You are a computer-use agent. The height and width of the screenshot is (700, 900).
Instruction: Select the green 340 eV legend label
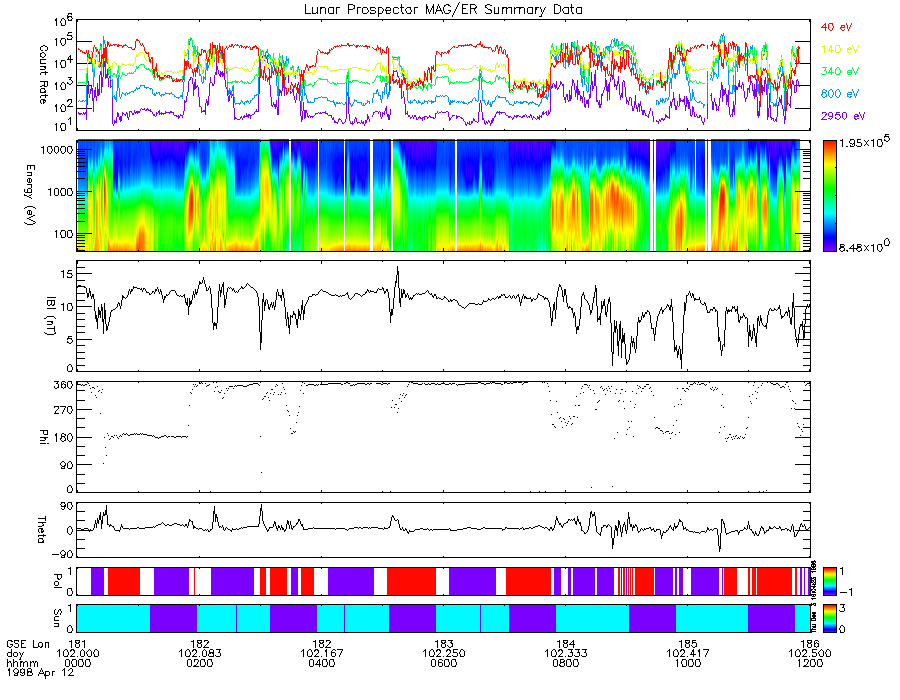pos(840,71)
